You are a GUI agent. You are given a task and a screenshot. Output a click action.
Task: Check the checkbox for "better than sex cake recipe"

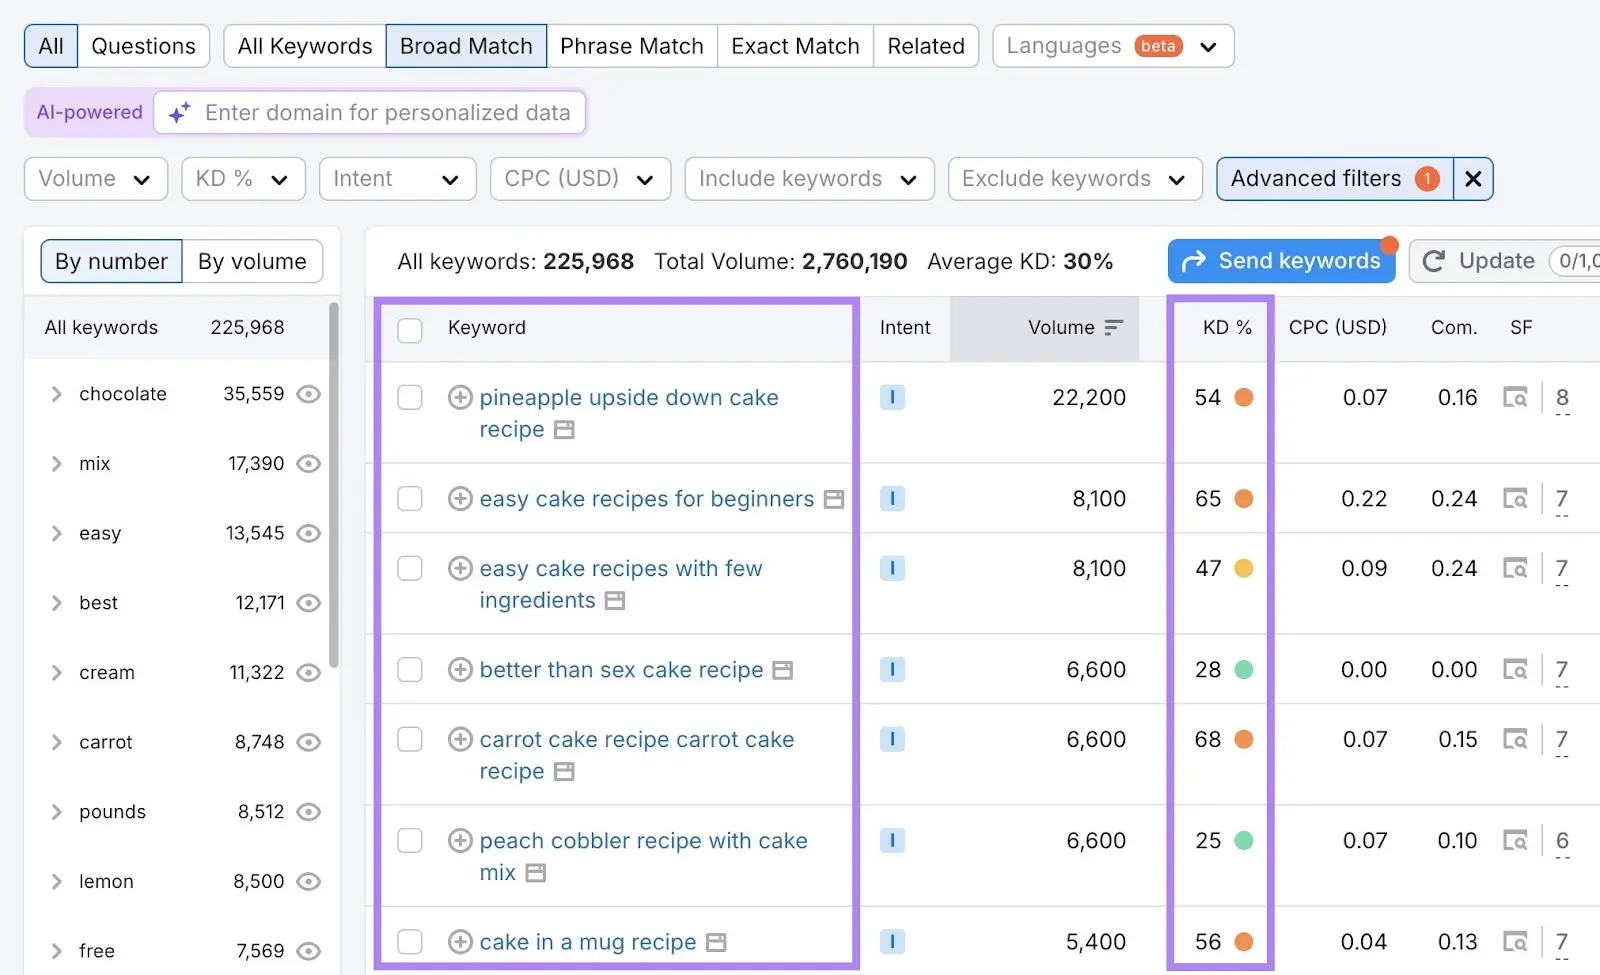coord(410,669)
